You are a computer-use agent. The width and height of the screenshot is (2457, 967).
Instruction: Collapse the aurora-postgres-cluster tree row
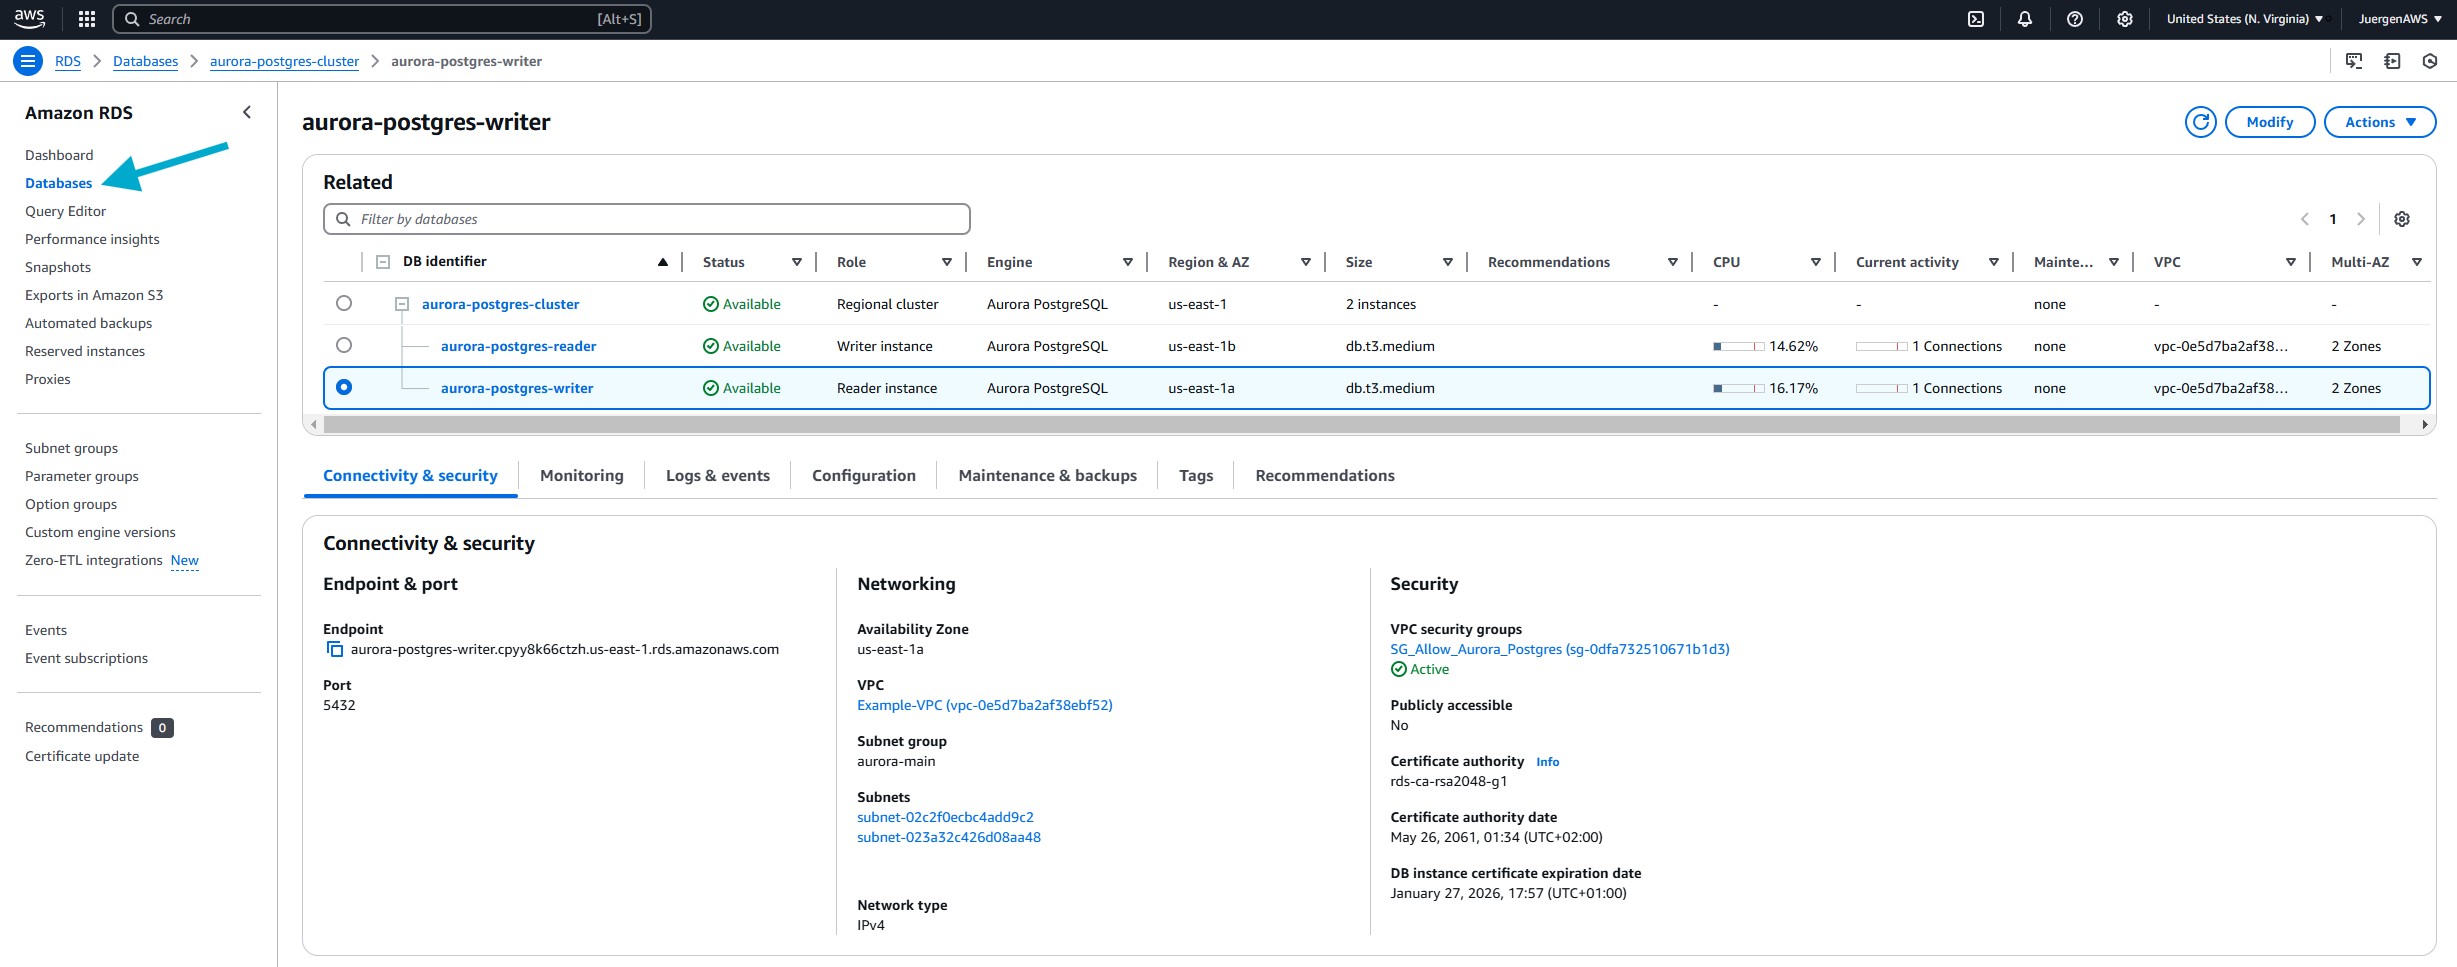tap(402, 304)
